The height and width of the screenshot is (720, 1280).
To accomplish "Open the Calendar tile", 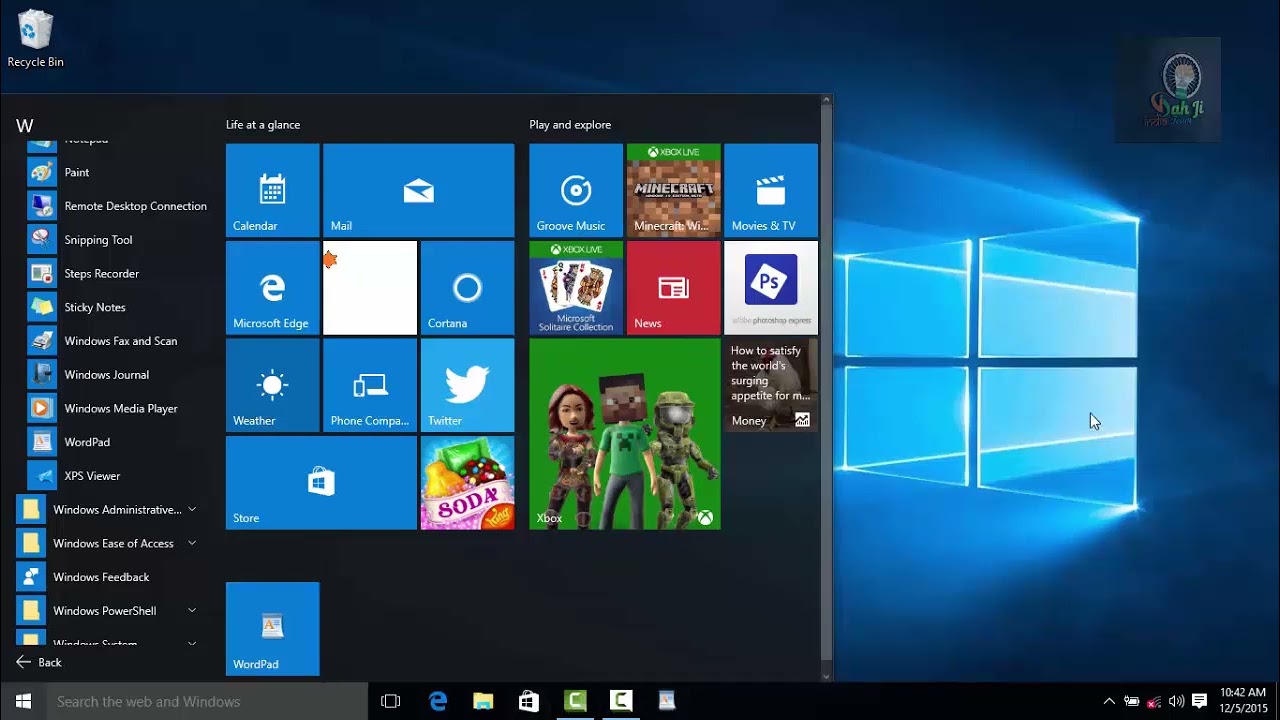I will pyautogui.click(x=272, y=190).
